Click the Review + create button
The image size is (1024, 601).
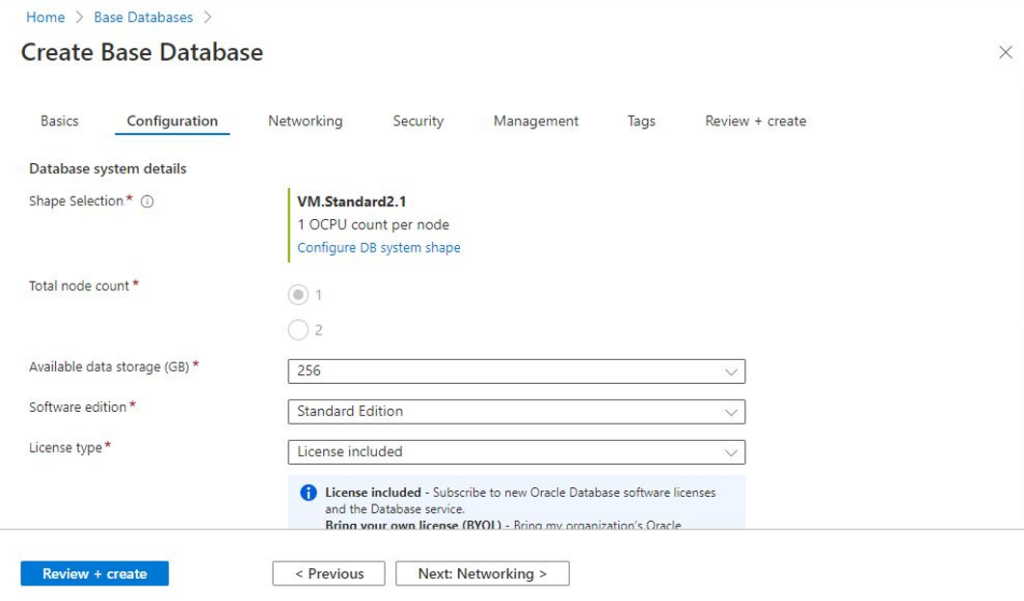[x=94, y=573]
